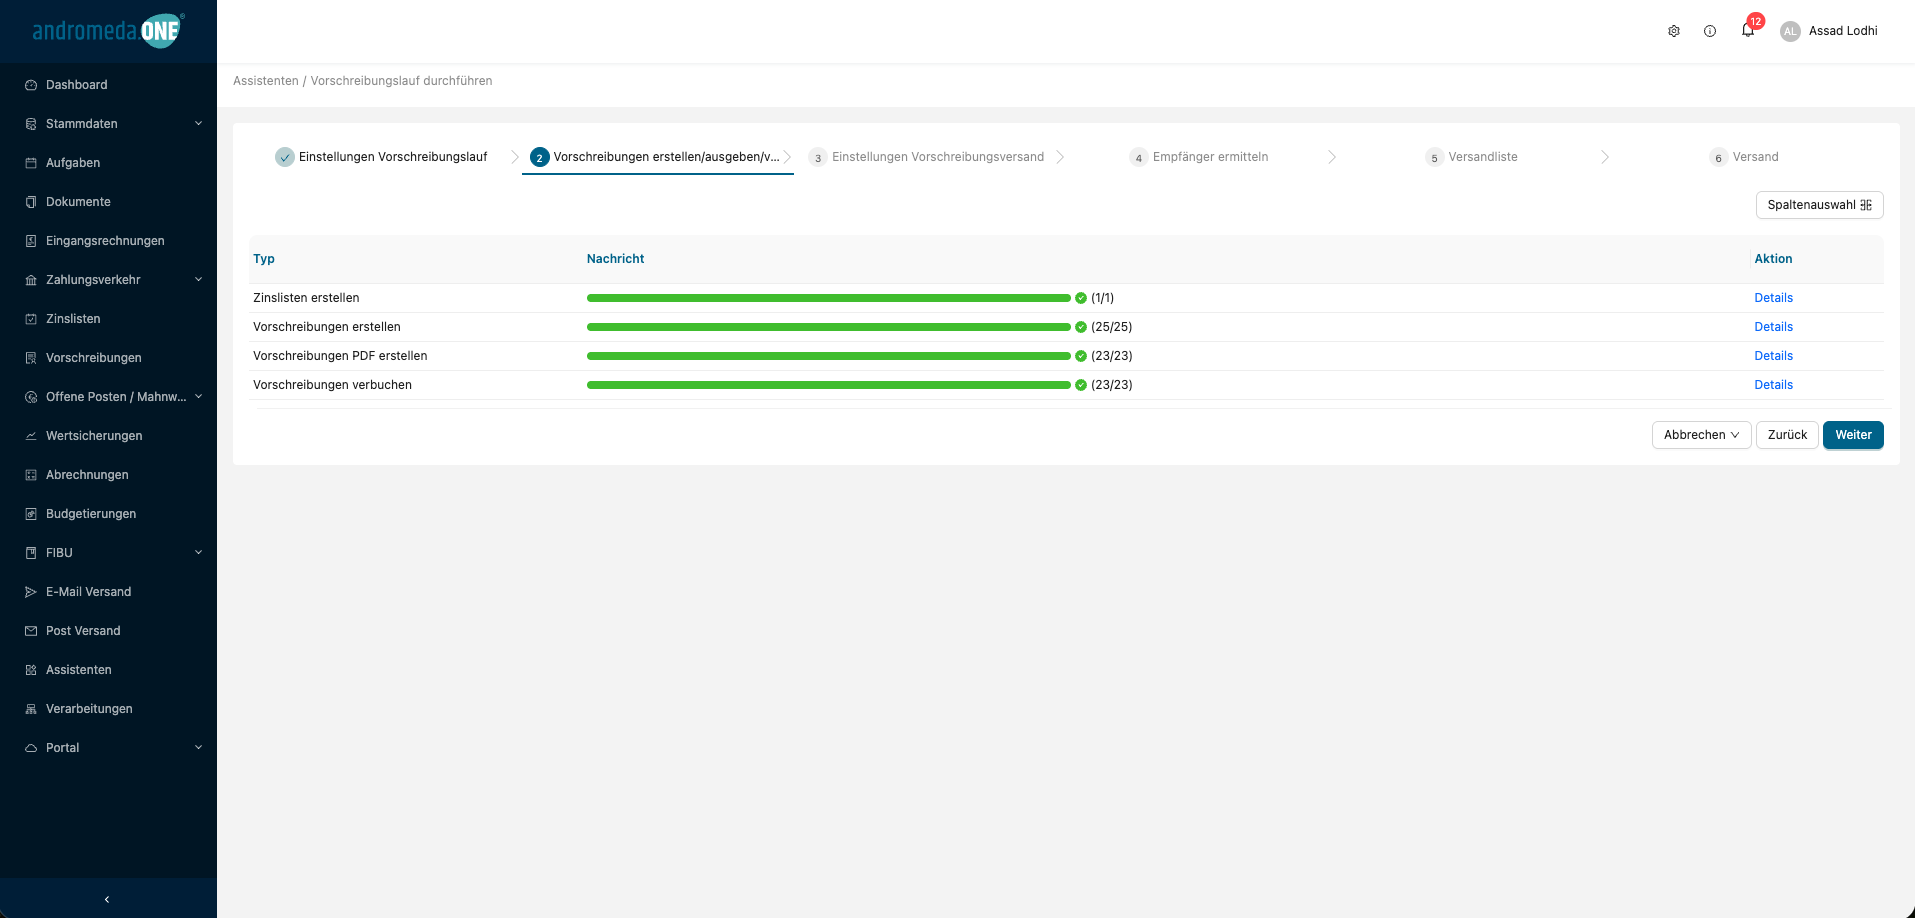Click the Dashboard sidebar icon
The image size is (1915, 918).
click(x=31, y=85)
